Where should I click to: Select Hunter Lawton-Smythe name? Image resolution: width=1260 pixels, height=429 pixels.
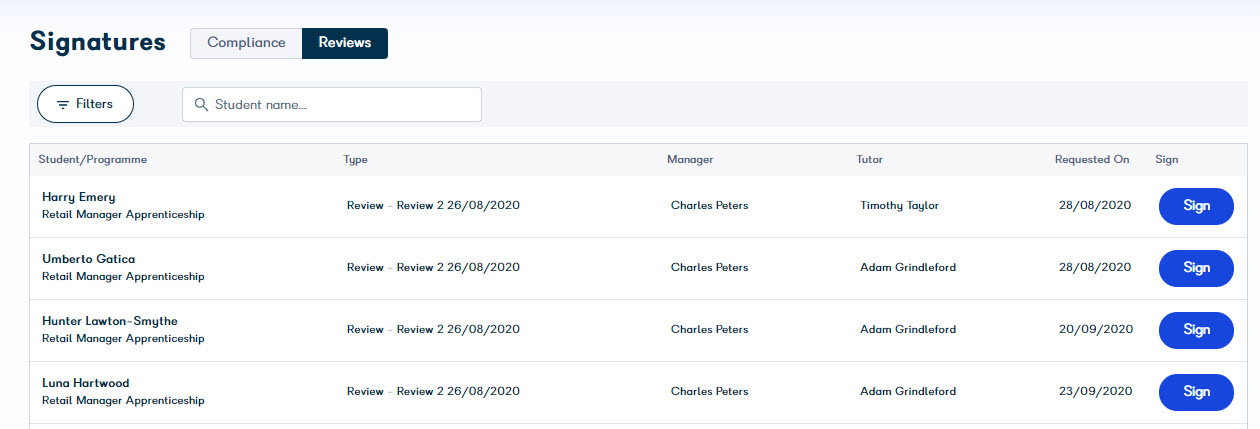110,321
